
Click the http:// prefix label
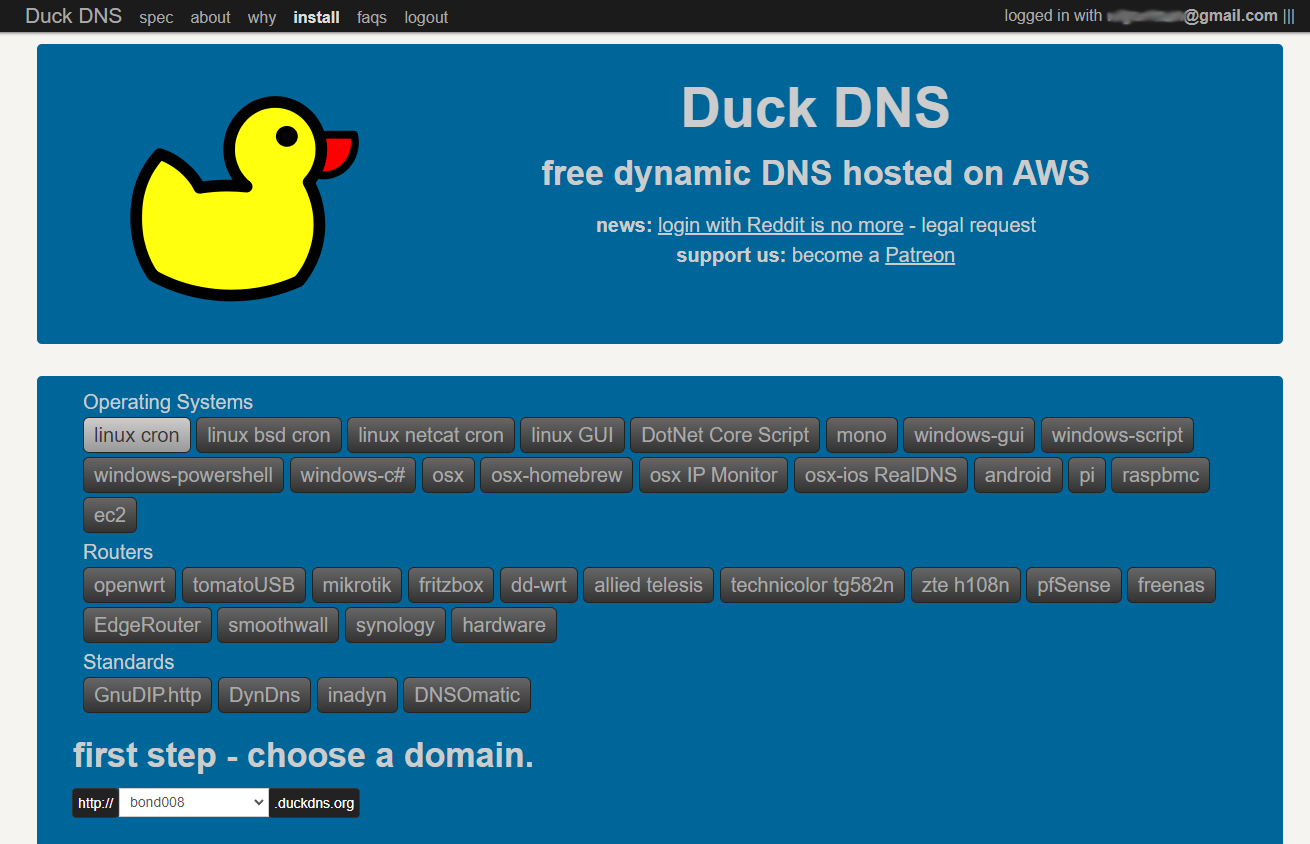[x=96, y=803]
